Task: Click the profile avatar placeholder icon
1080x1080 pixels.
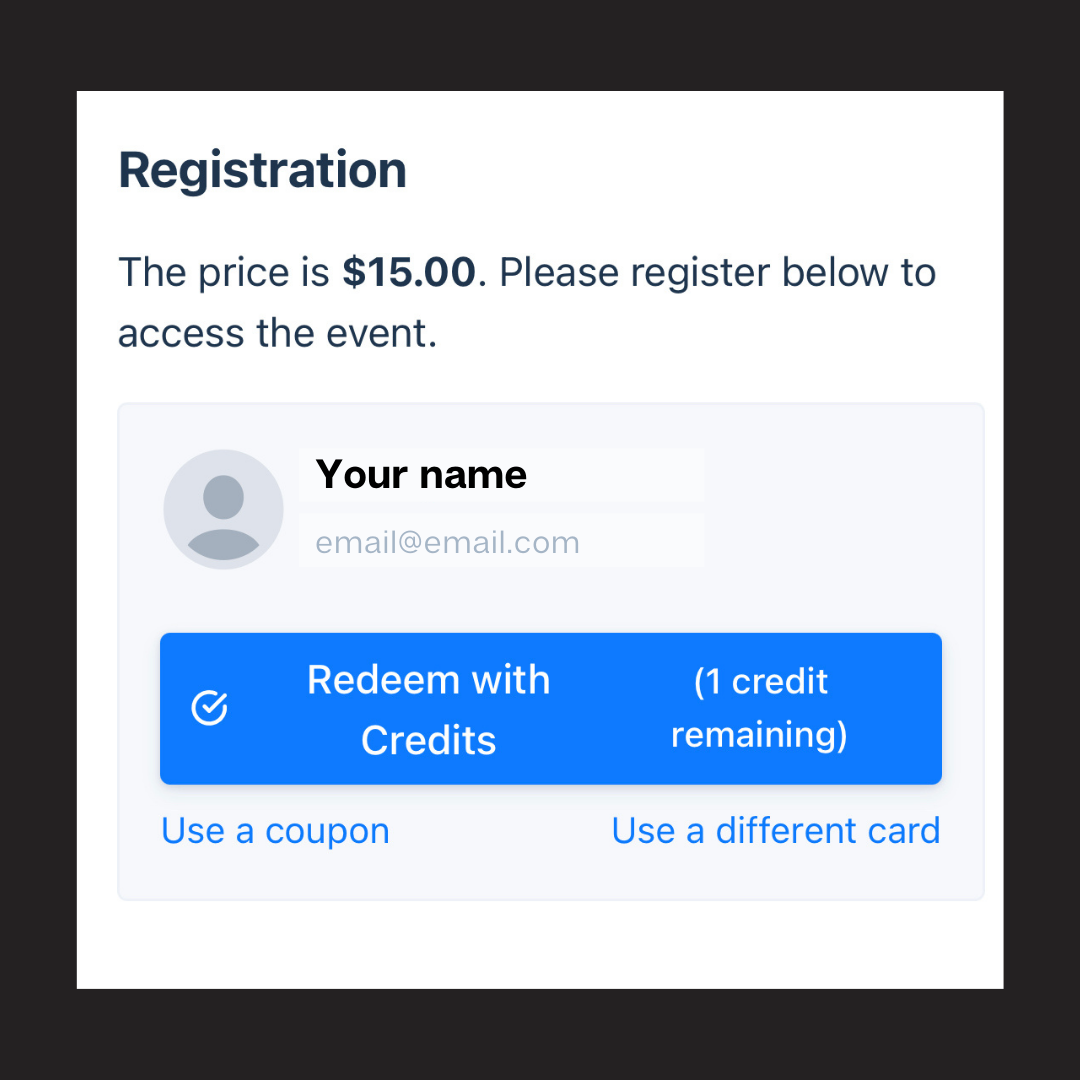Action: [223, 510]
